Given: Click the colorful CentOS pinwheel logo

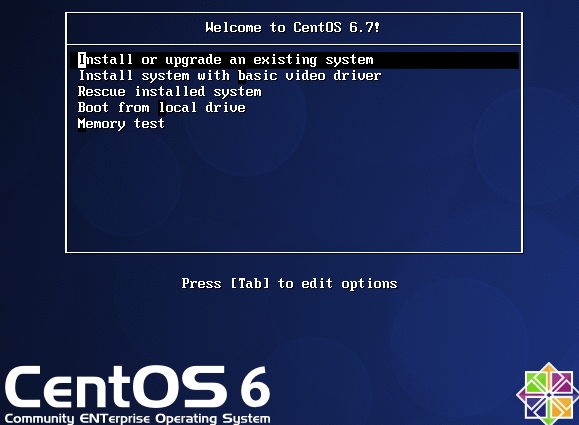Looking at the screenshot, I should [548, 394].
